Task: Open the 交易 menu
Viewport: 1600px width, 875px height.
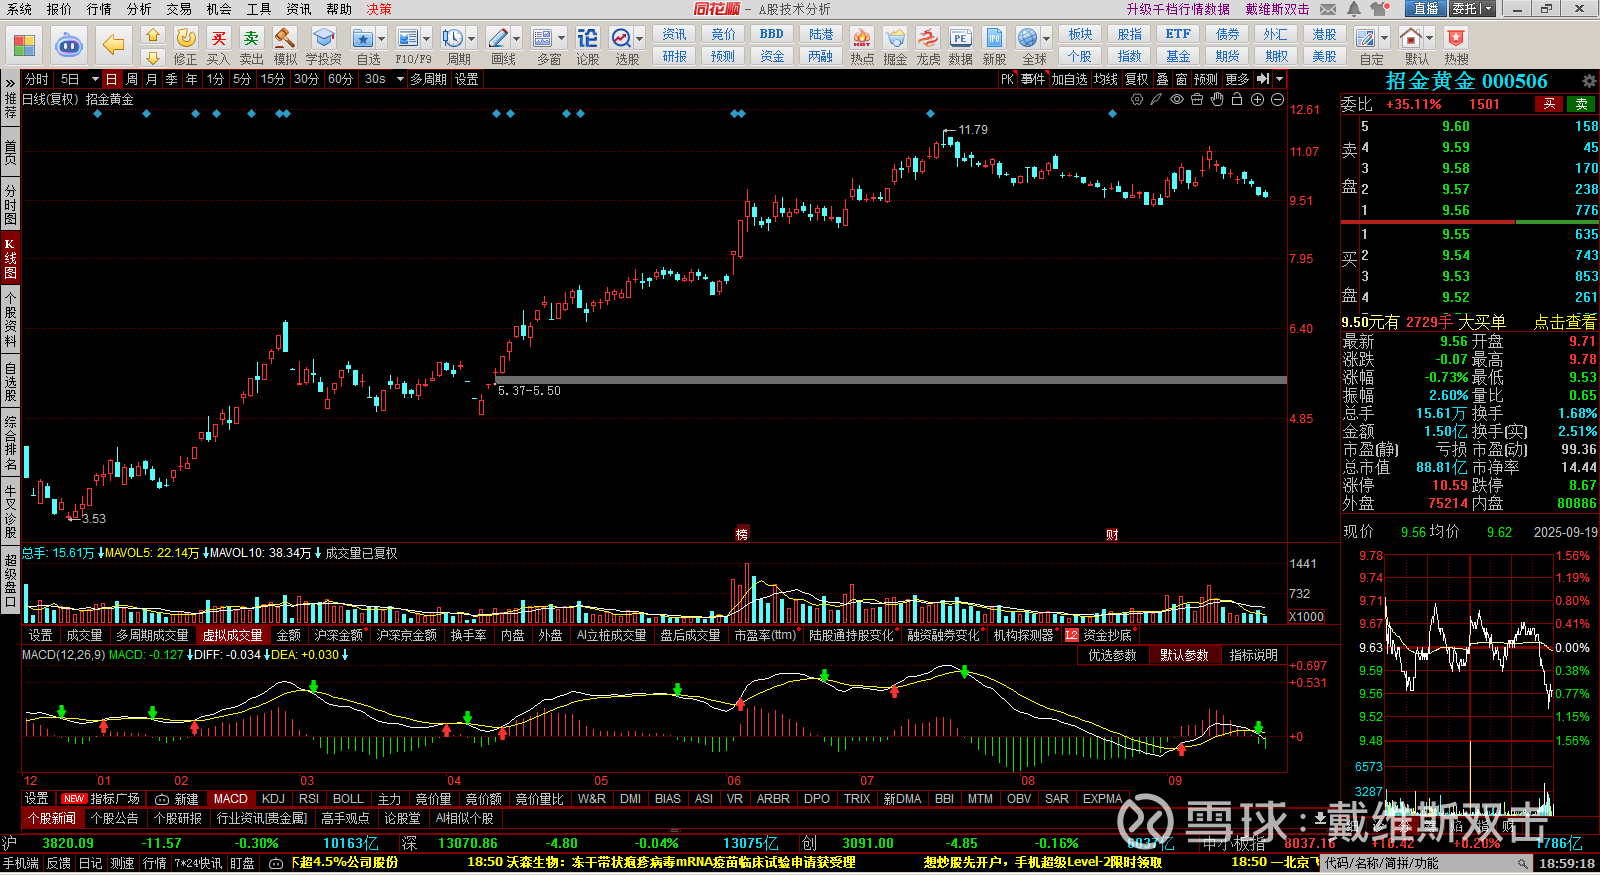Action: click(179, 9)
